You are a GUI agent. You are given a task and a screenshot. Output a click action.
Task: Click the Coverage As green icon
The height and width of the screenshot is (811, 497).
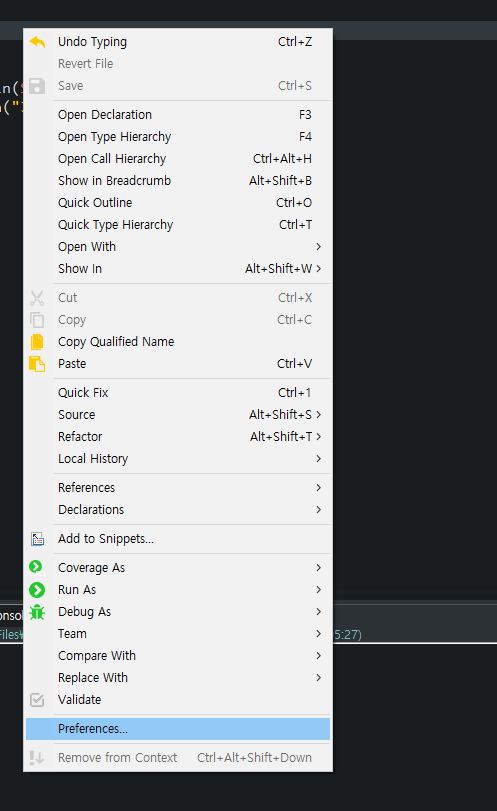pyautogui.click(x=36, y=567)
